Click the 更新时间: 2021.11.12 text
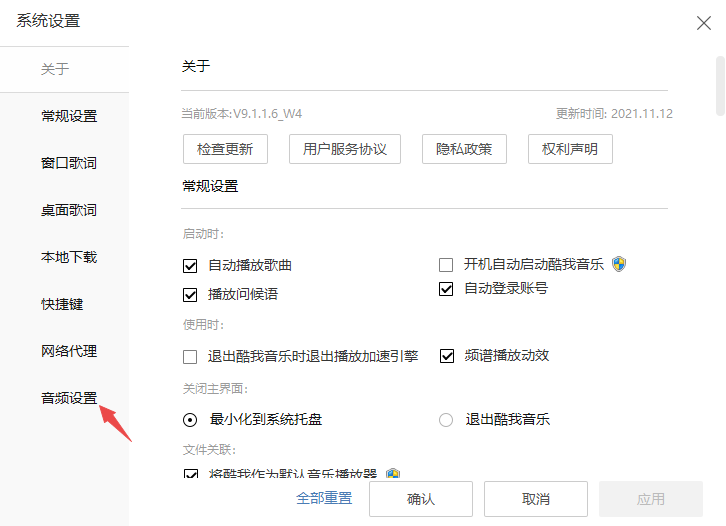This screenshot has height=526, width=726. (x=614, y=113)
